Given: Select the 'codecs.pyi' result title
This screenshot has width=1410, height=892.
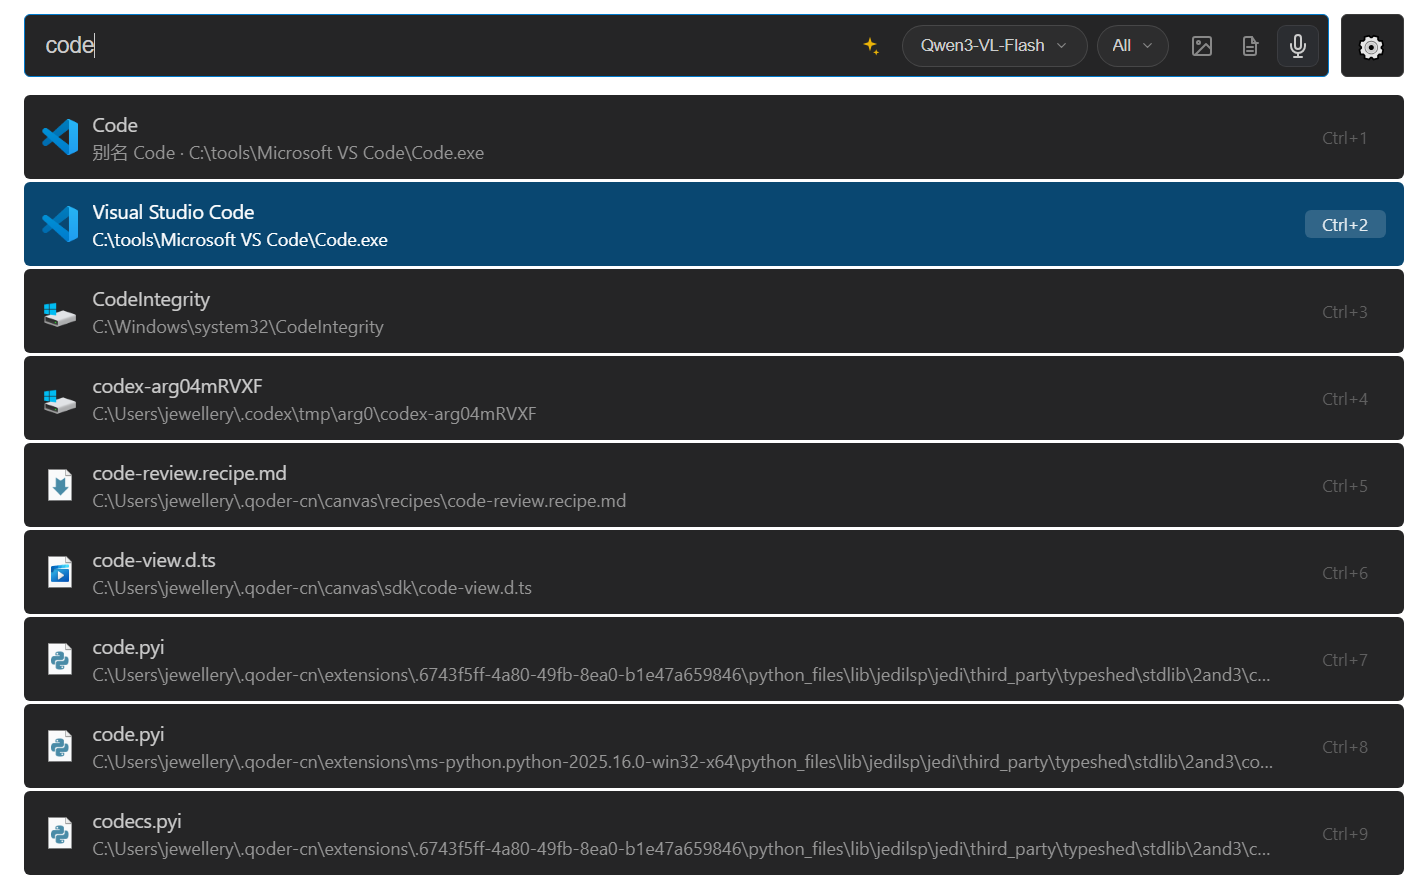Looking at the screenshot, I should point(137,821).
